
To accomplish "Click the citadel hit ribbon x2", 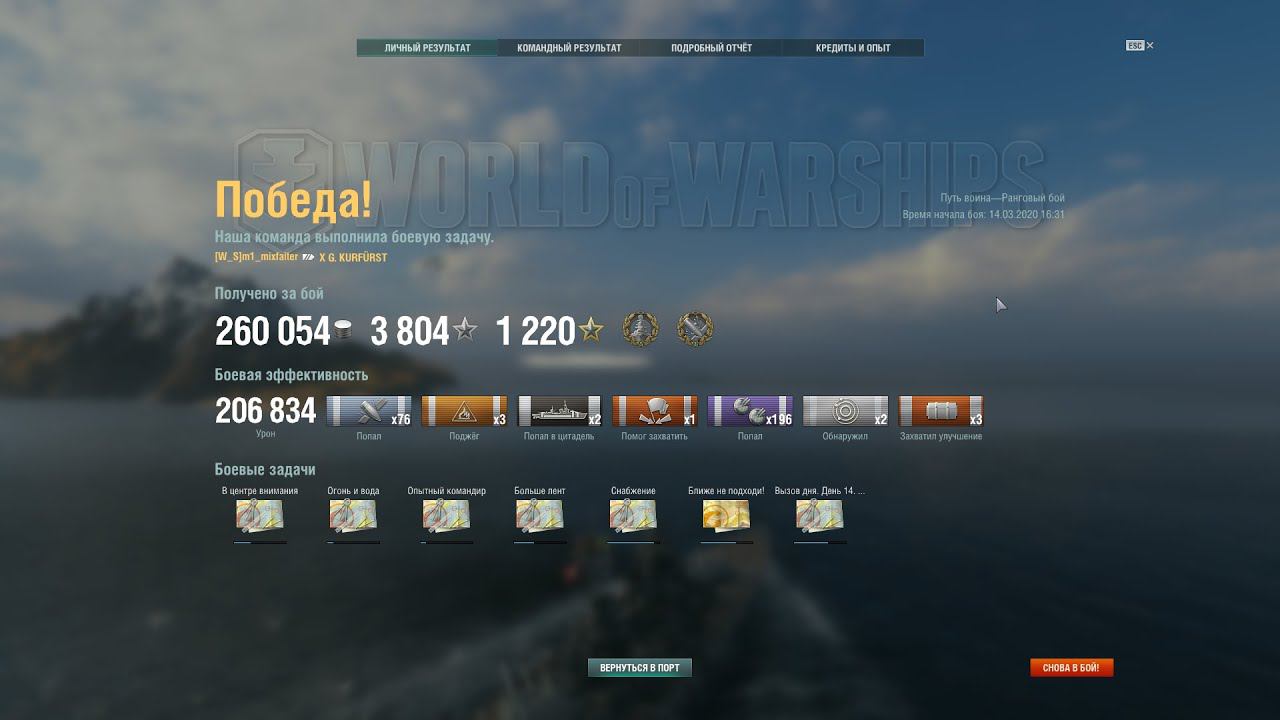I will 559,412.
